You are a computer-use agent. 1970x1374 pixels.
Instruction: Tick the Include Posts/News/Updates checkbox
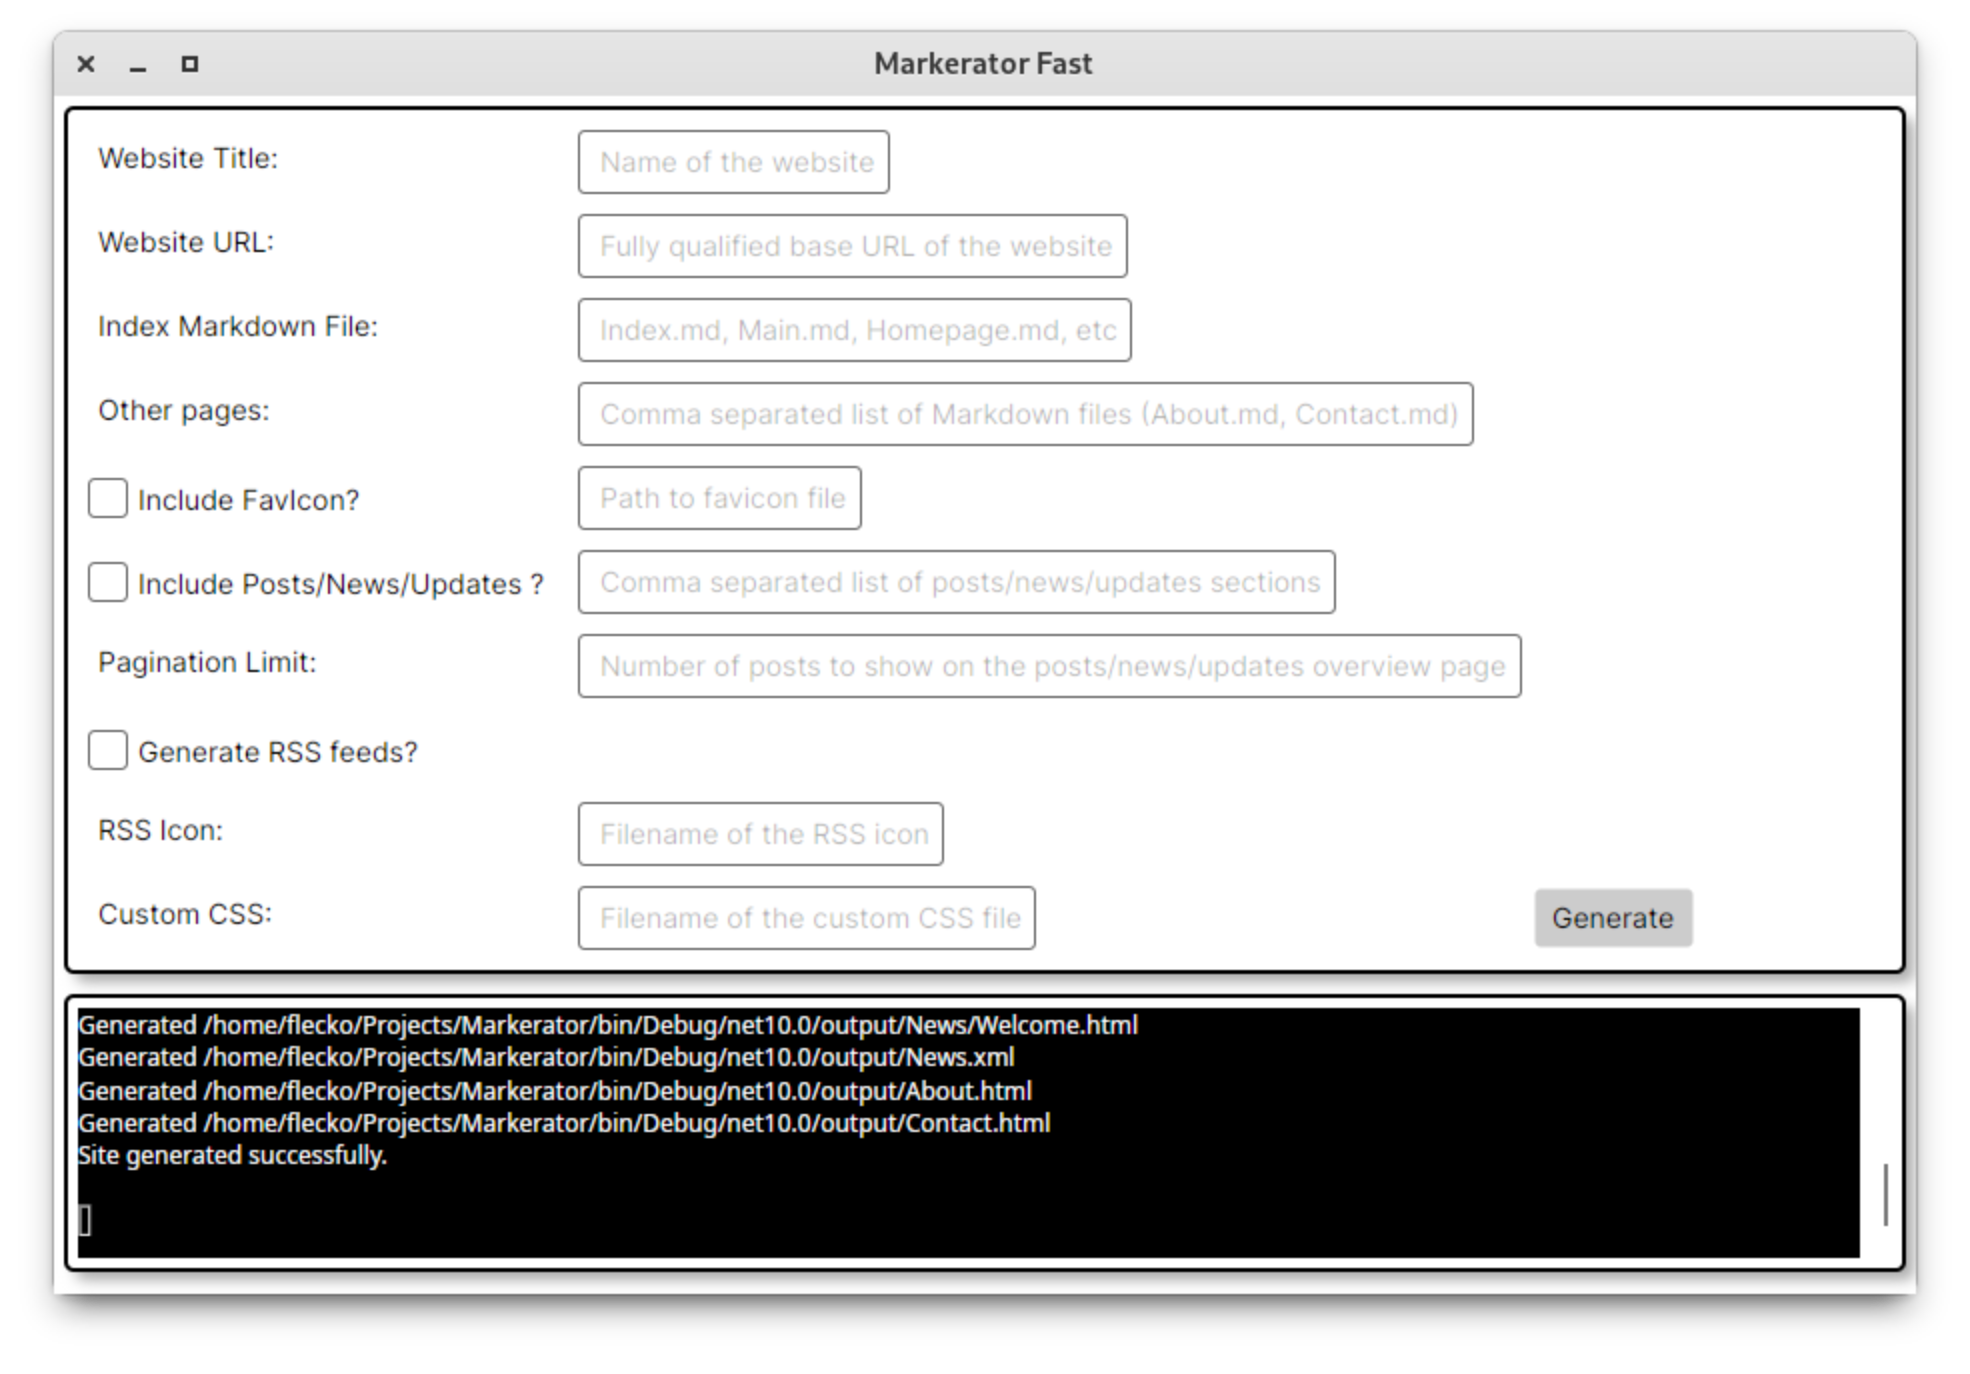click(108, 582)
